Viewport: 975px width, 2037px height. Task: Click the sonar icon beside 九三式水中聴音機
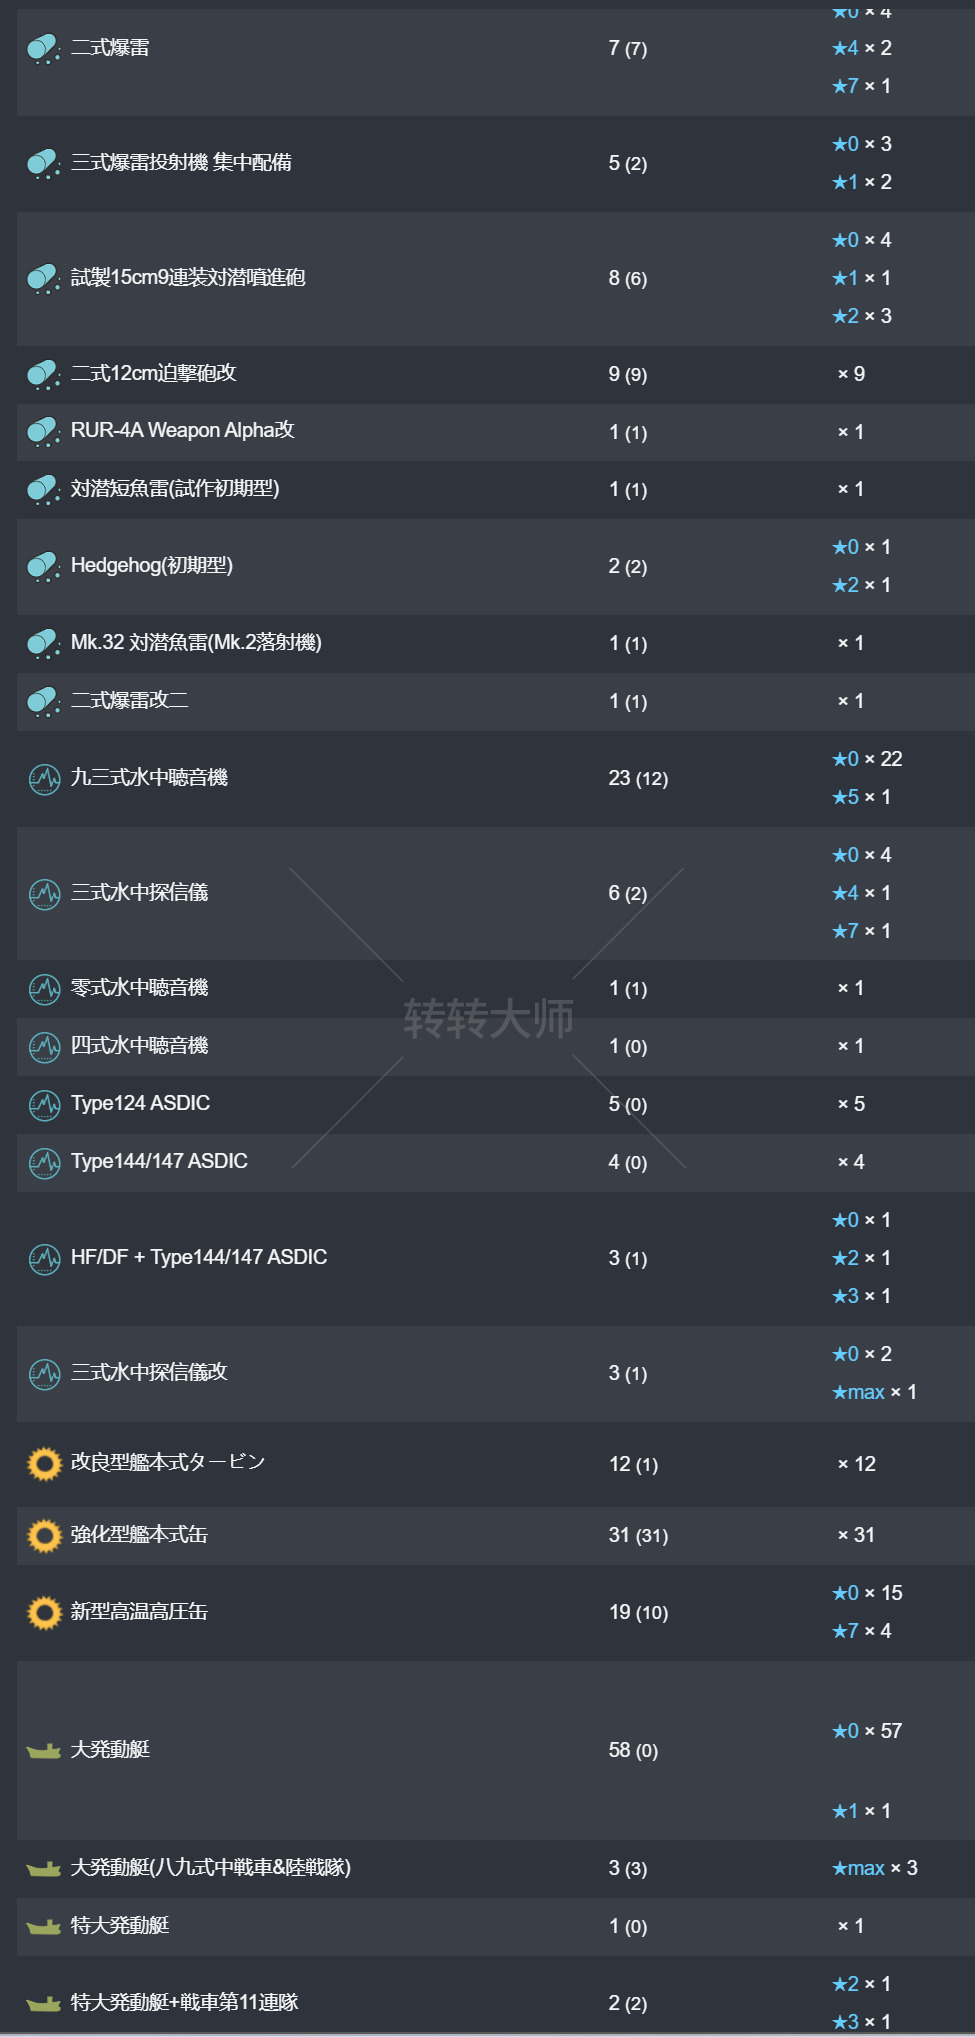[44, 778]
